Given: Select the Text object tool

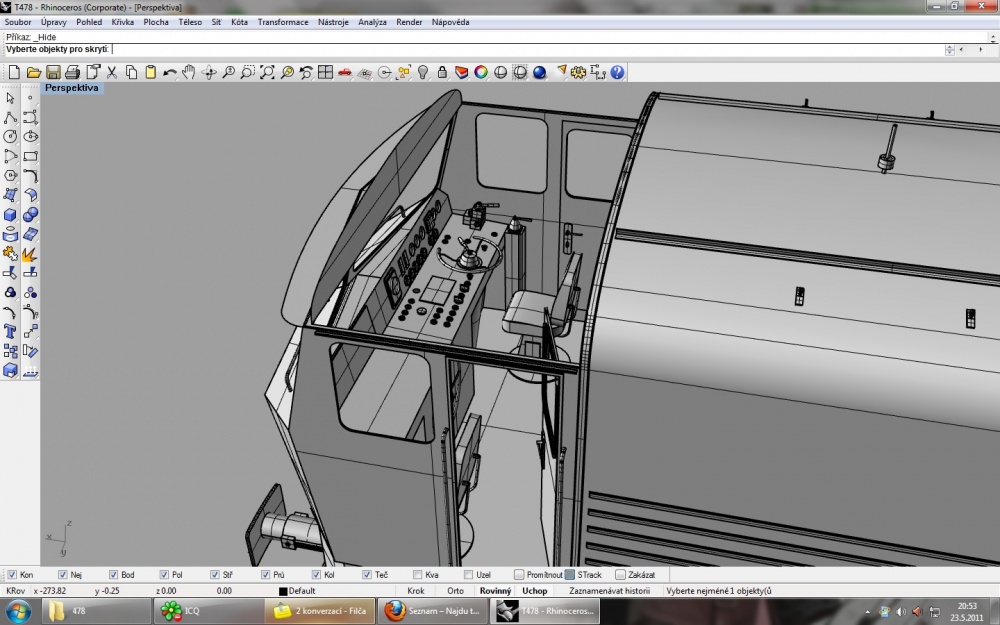Looking at the screenshot, I should coord(10,331).
